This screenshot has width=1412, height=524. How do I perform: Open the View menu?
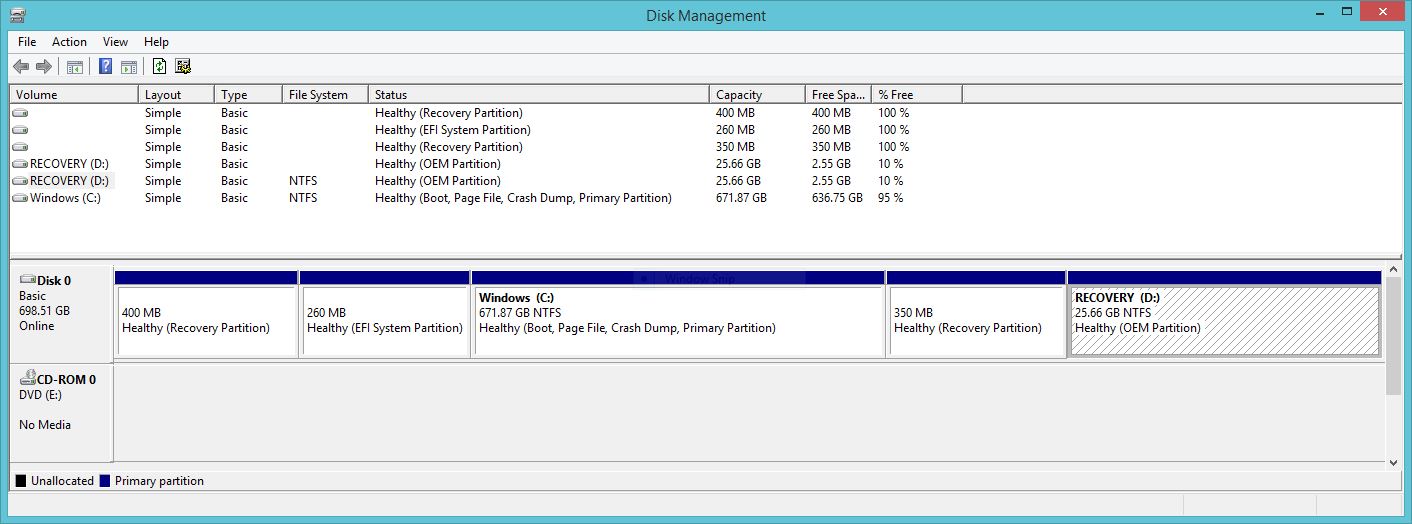115,42
